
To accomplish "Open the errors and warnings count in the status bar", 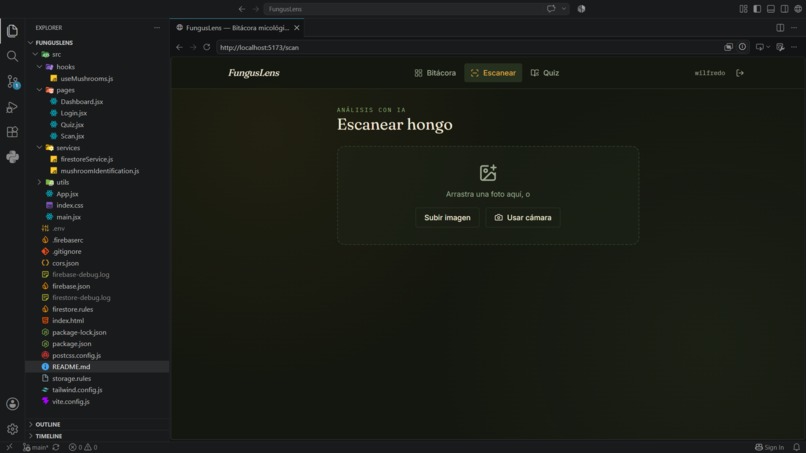I will click(x=83, y=447).
